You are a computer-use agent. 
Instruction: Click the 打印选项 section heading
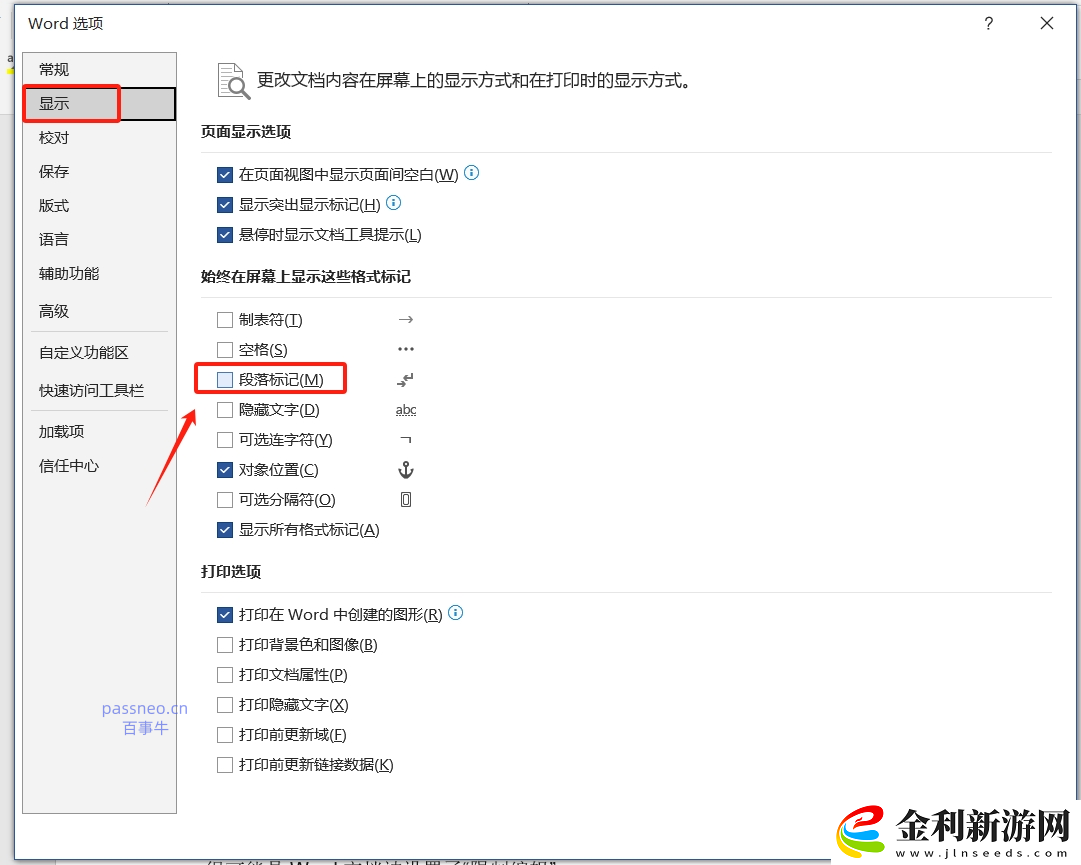click(x=231, y=572)
